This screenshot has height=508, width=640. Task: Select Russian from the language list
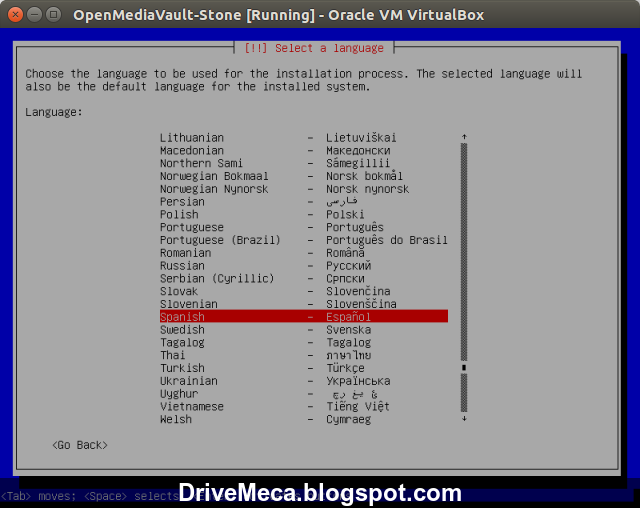coord(304,266)
